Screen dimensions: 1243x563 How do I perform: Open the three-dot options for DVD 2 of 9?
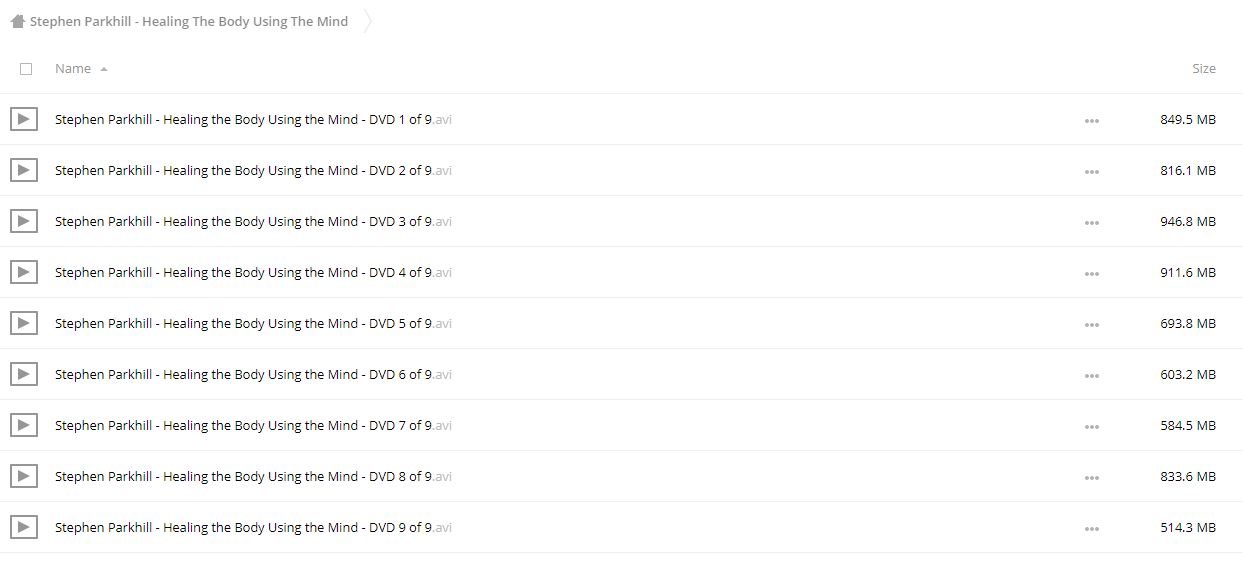1091,172
